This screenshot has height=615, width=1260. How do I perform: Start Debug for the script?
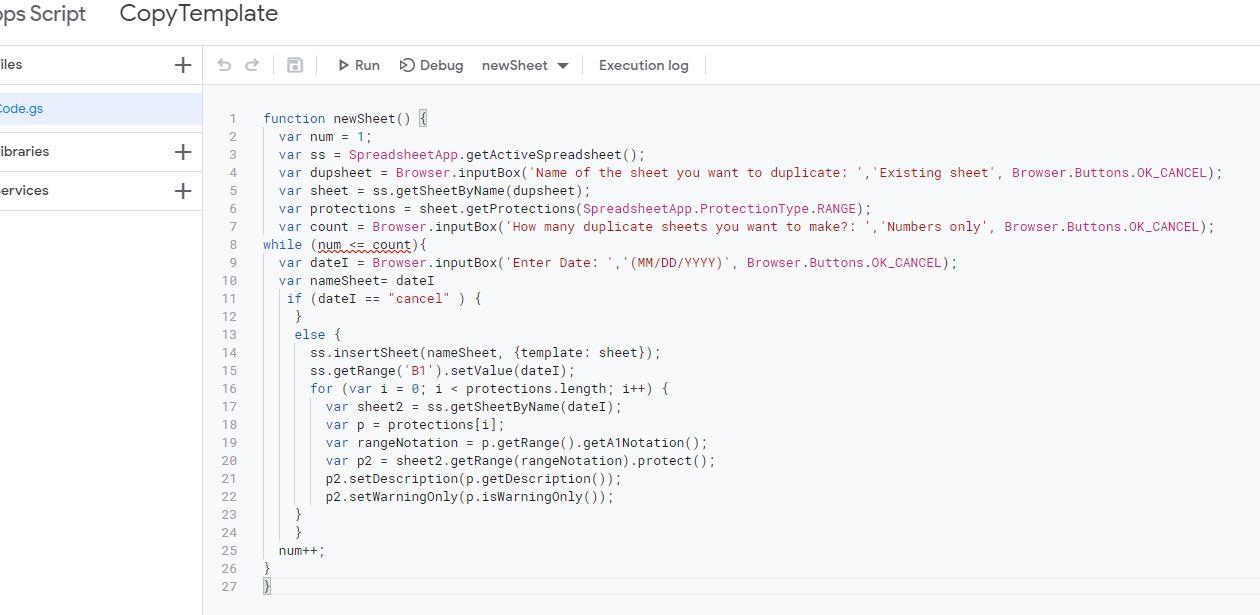click(x=431, y=65)
